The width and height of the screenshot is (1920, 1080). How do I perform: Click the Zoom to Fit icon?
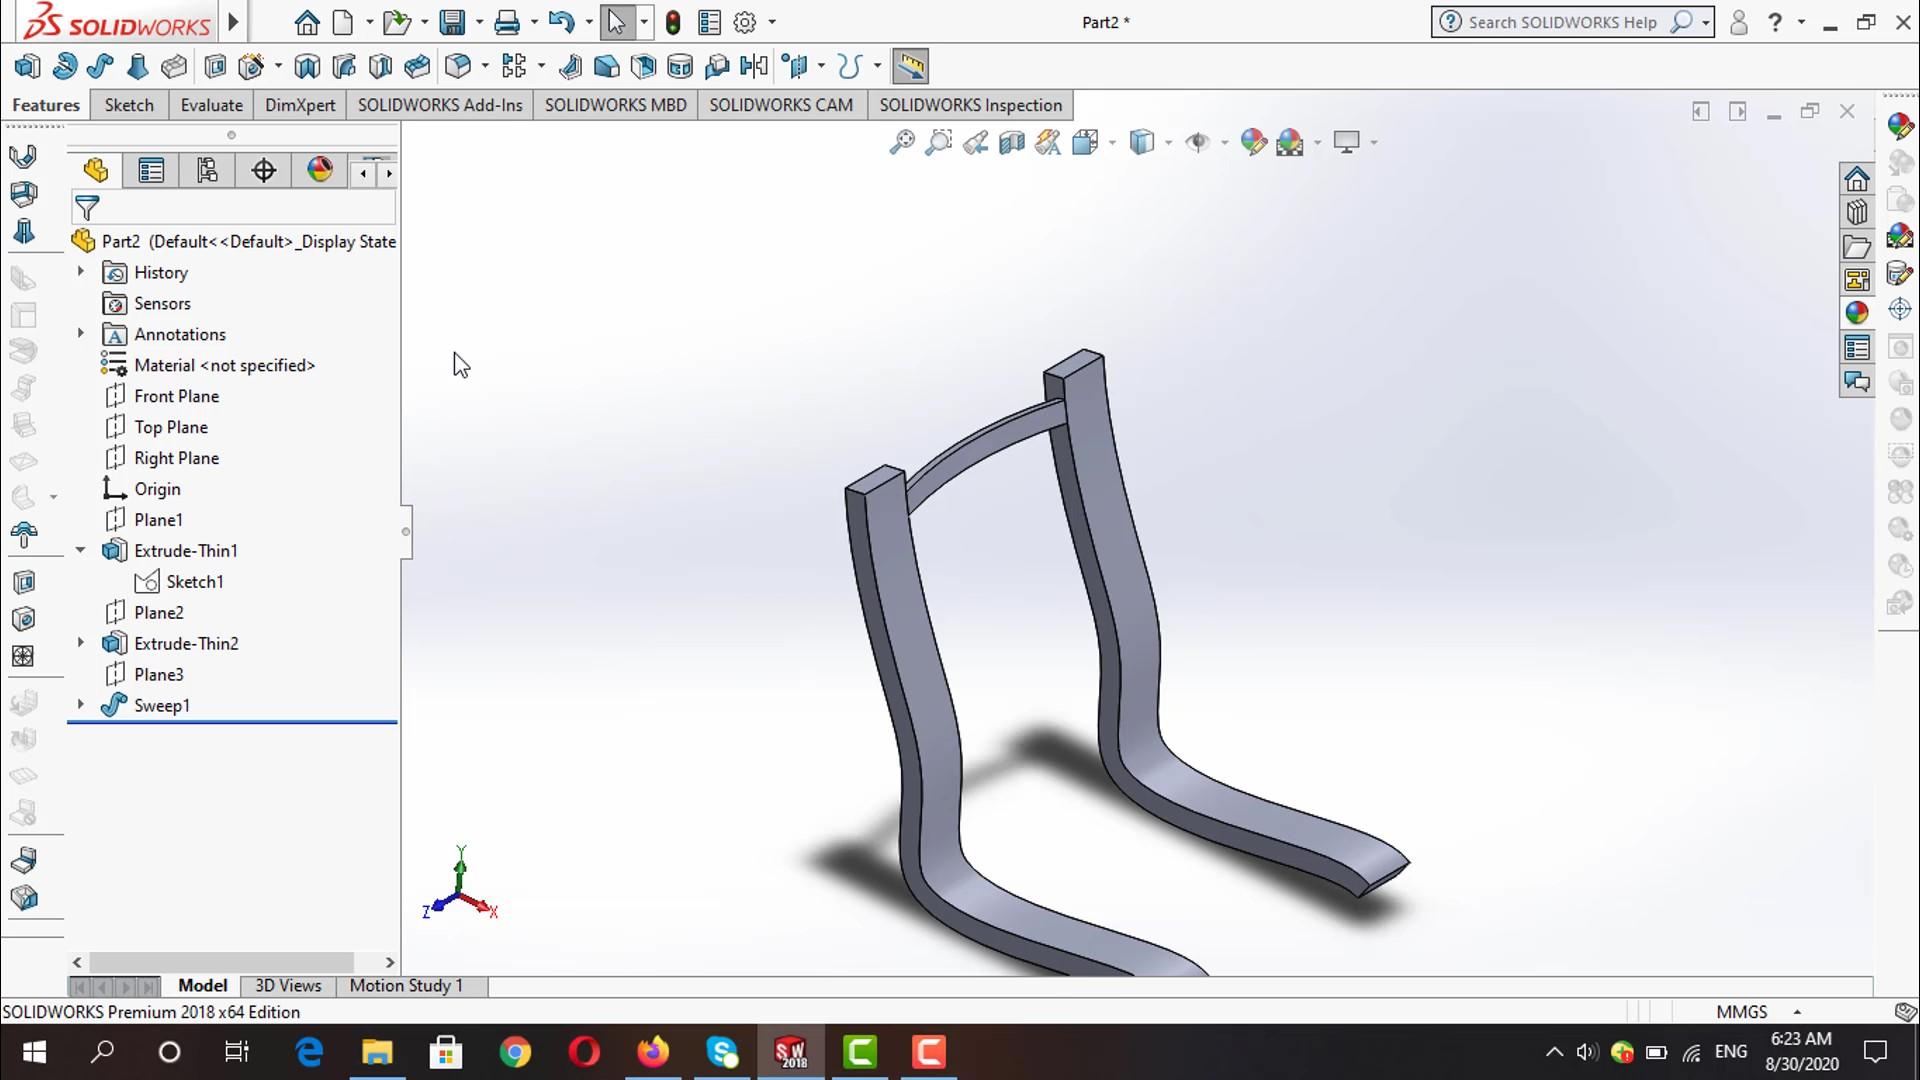[x=901, y=142]
